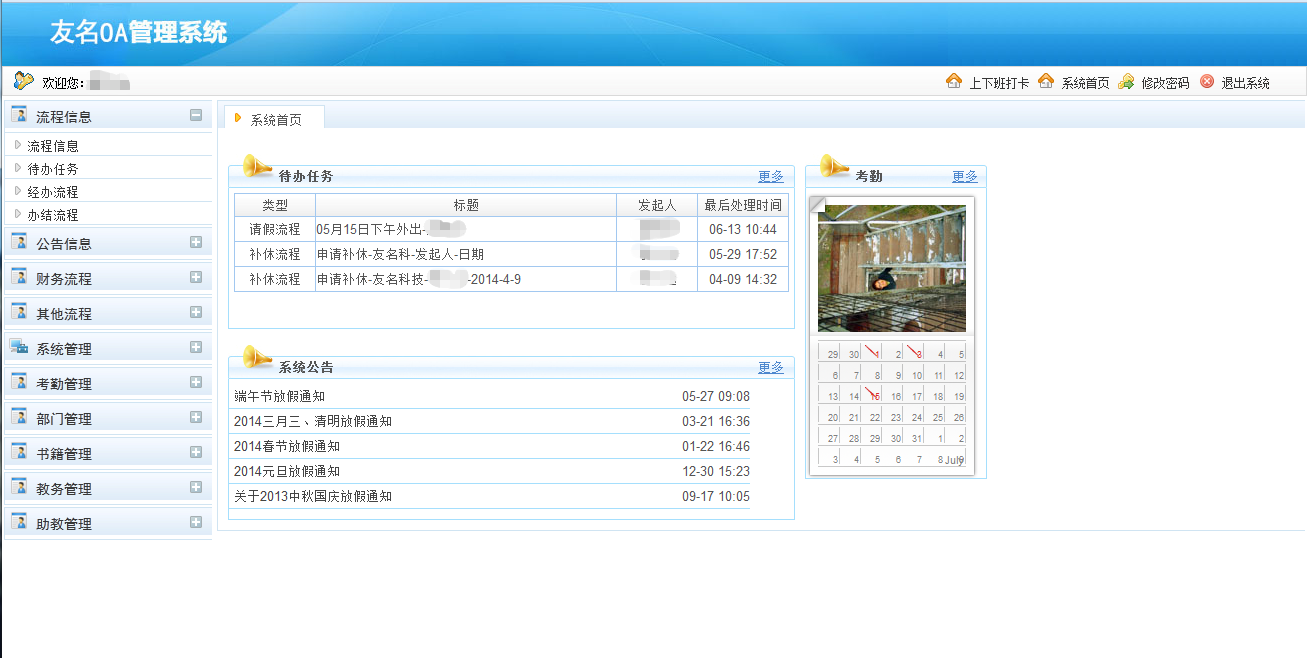Click the megaphone icon beside 待办任务
1307x658 pixels.
click(257, 167)
